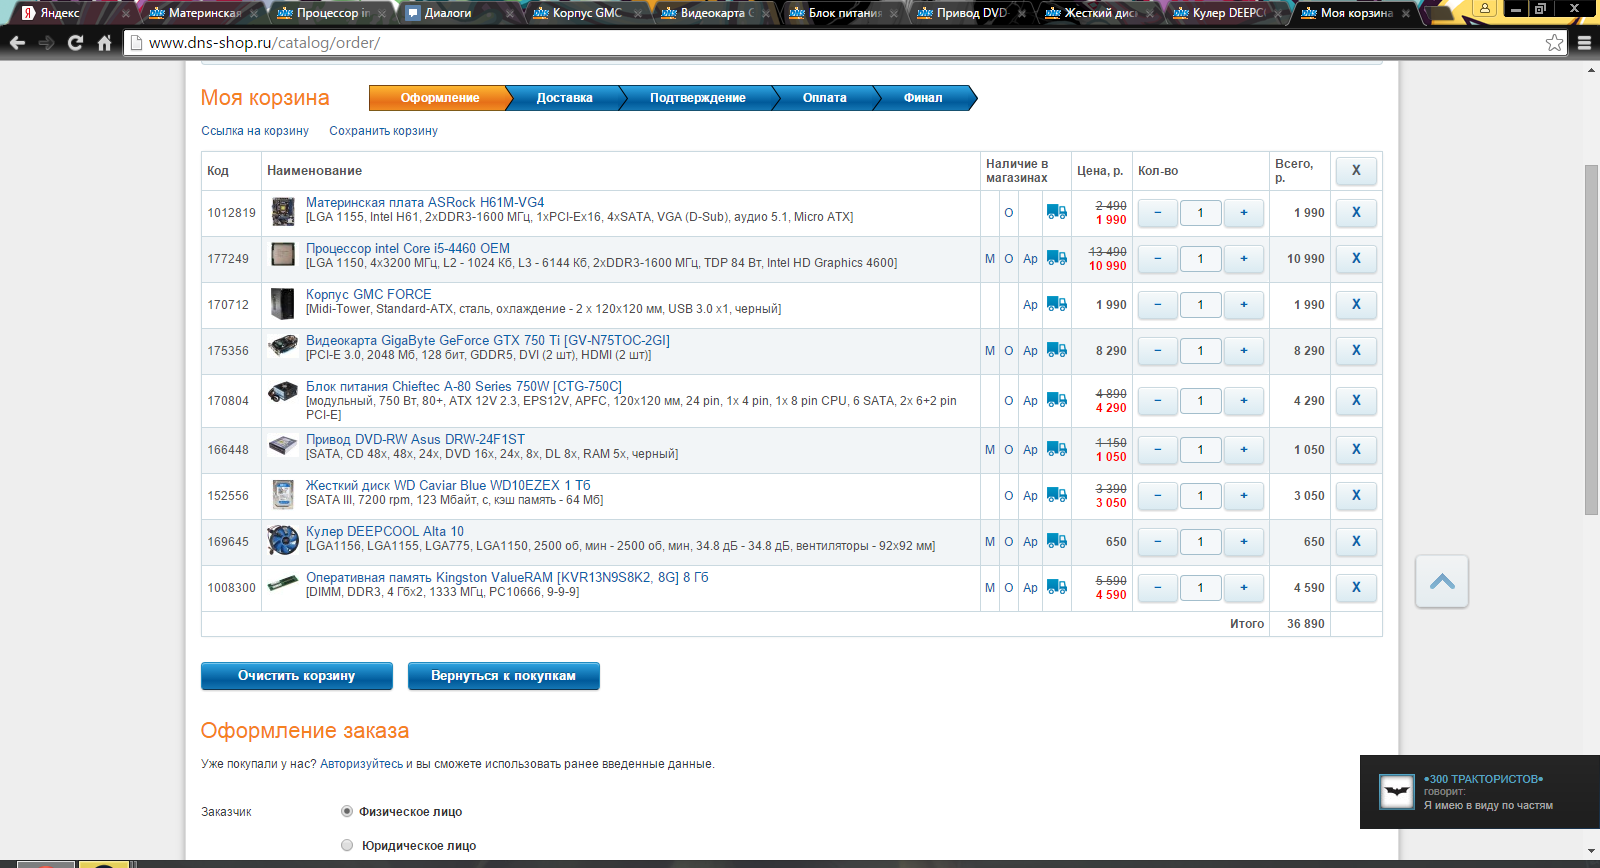Click delivery truck icon for Kingston ValueRAM

(x=1056, y=587)
